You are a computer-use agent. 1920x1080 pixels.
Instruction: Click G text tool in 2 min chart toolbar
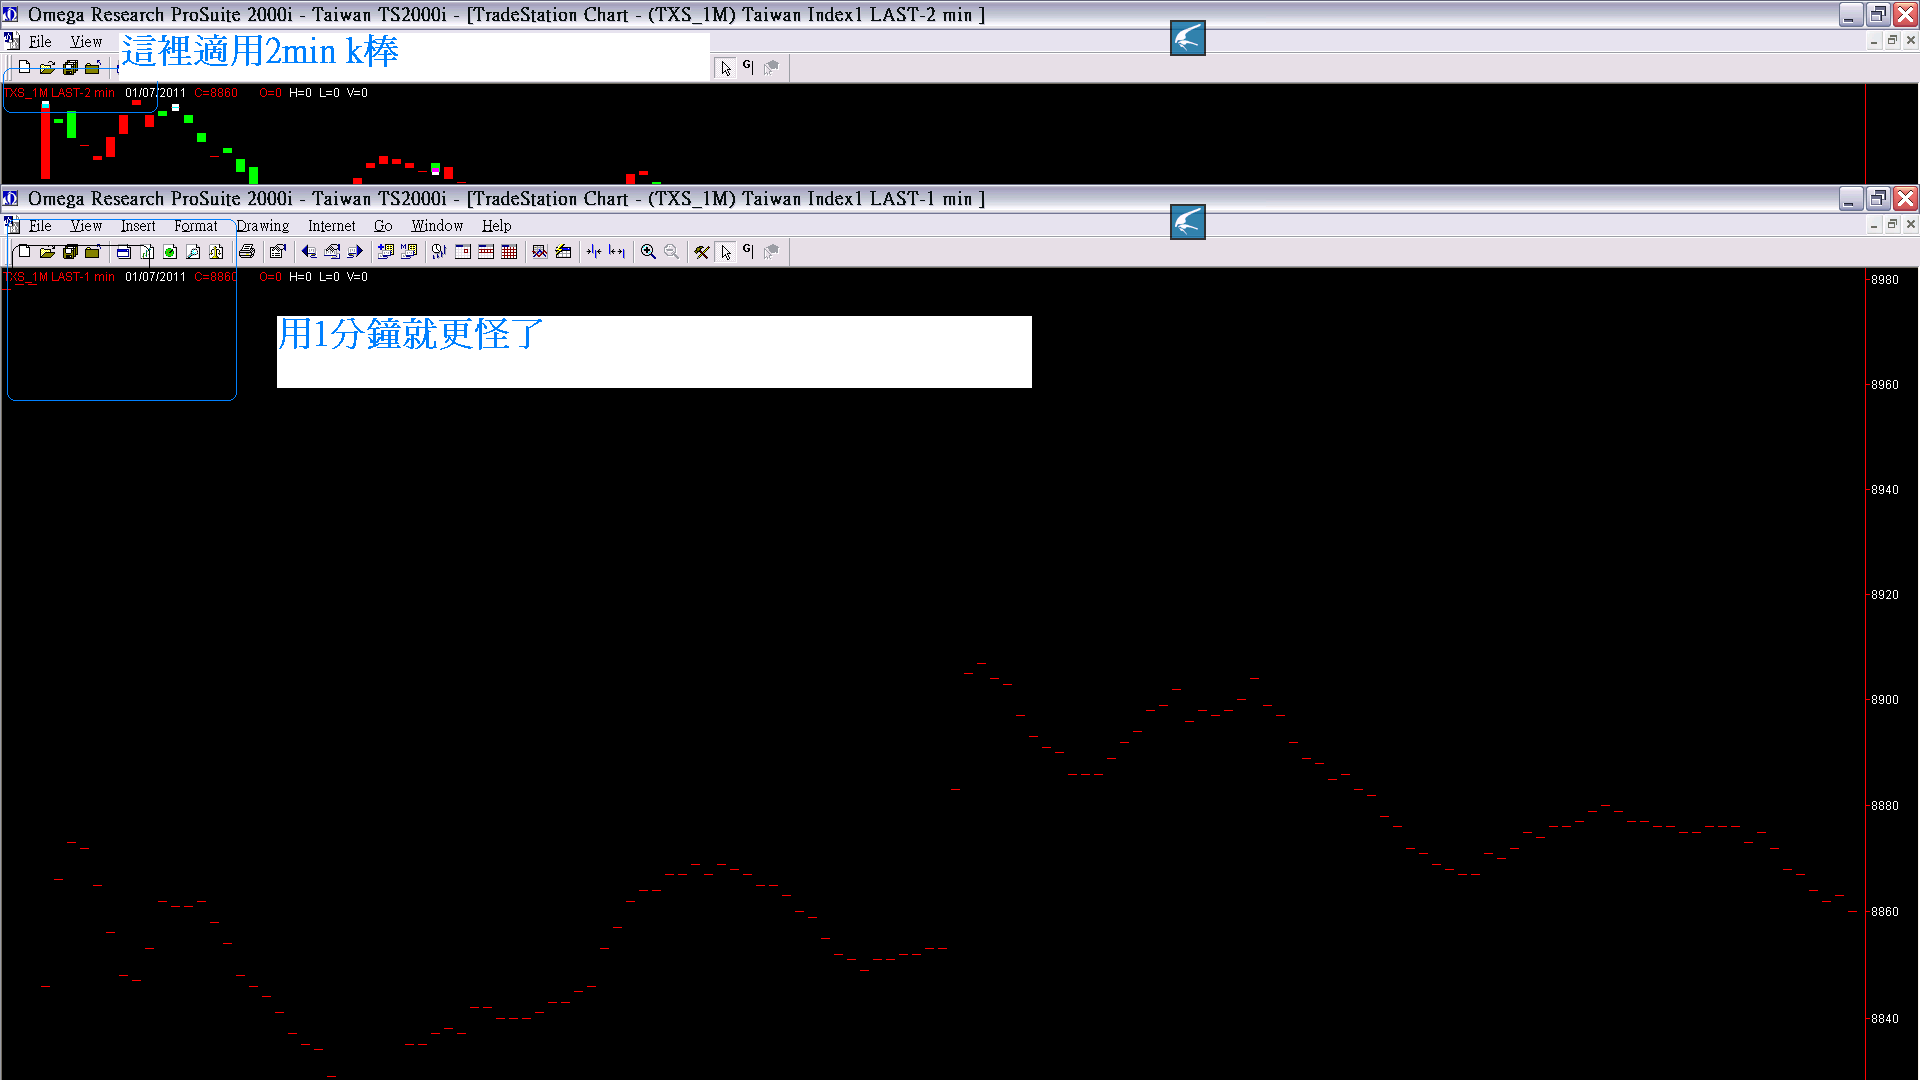coord(748,68)
